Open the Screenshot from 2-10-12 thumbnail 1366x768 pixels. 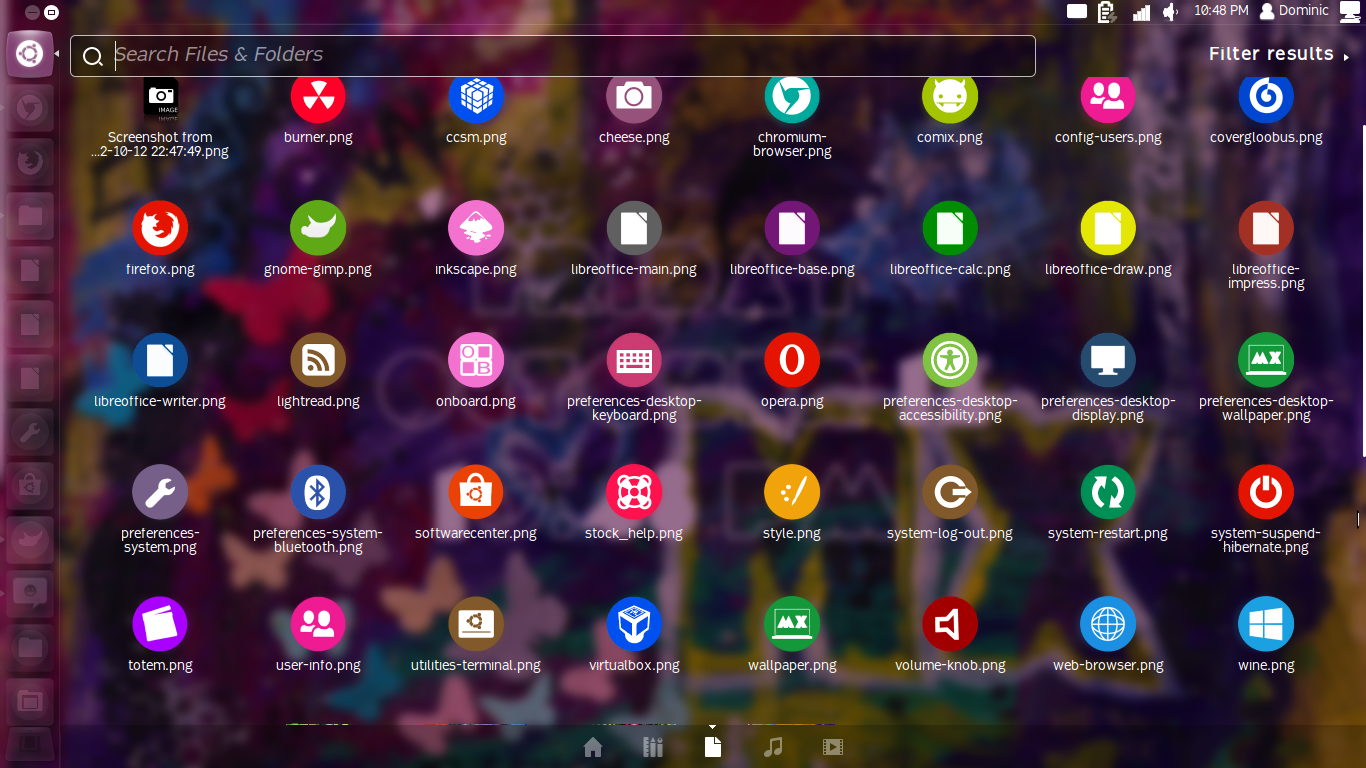(161, 98)
